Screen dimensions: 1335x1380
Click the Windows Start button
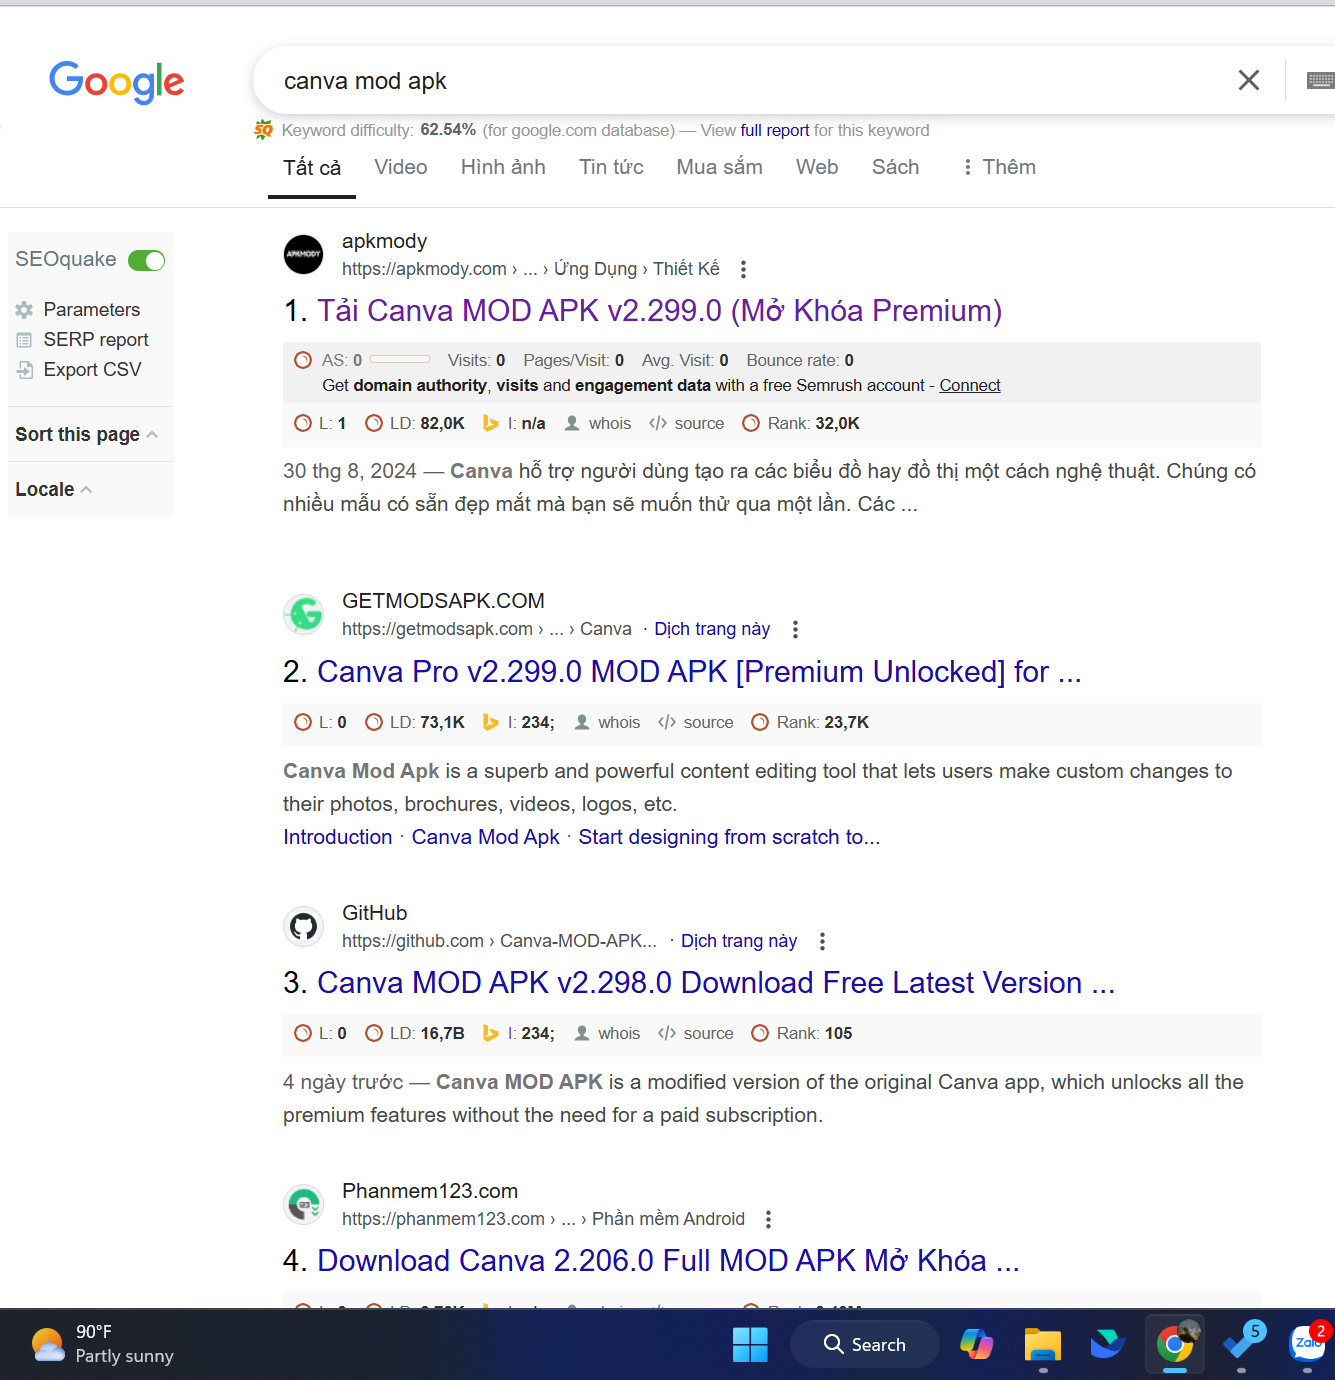point(750,1344)
